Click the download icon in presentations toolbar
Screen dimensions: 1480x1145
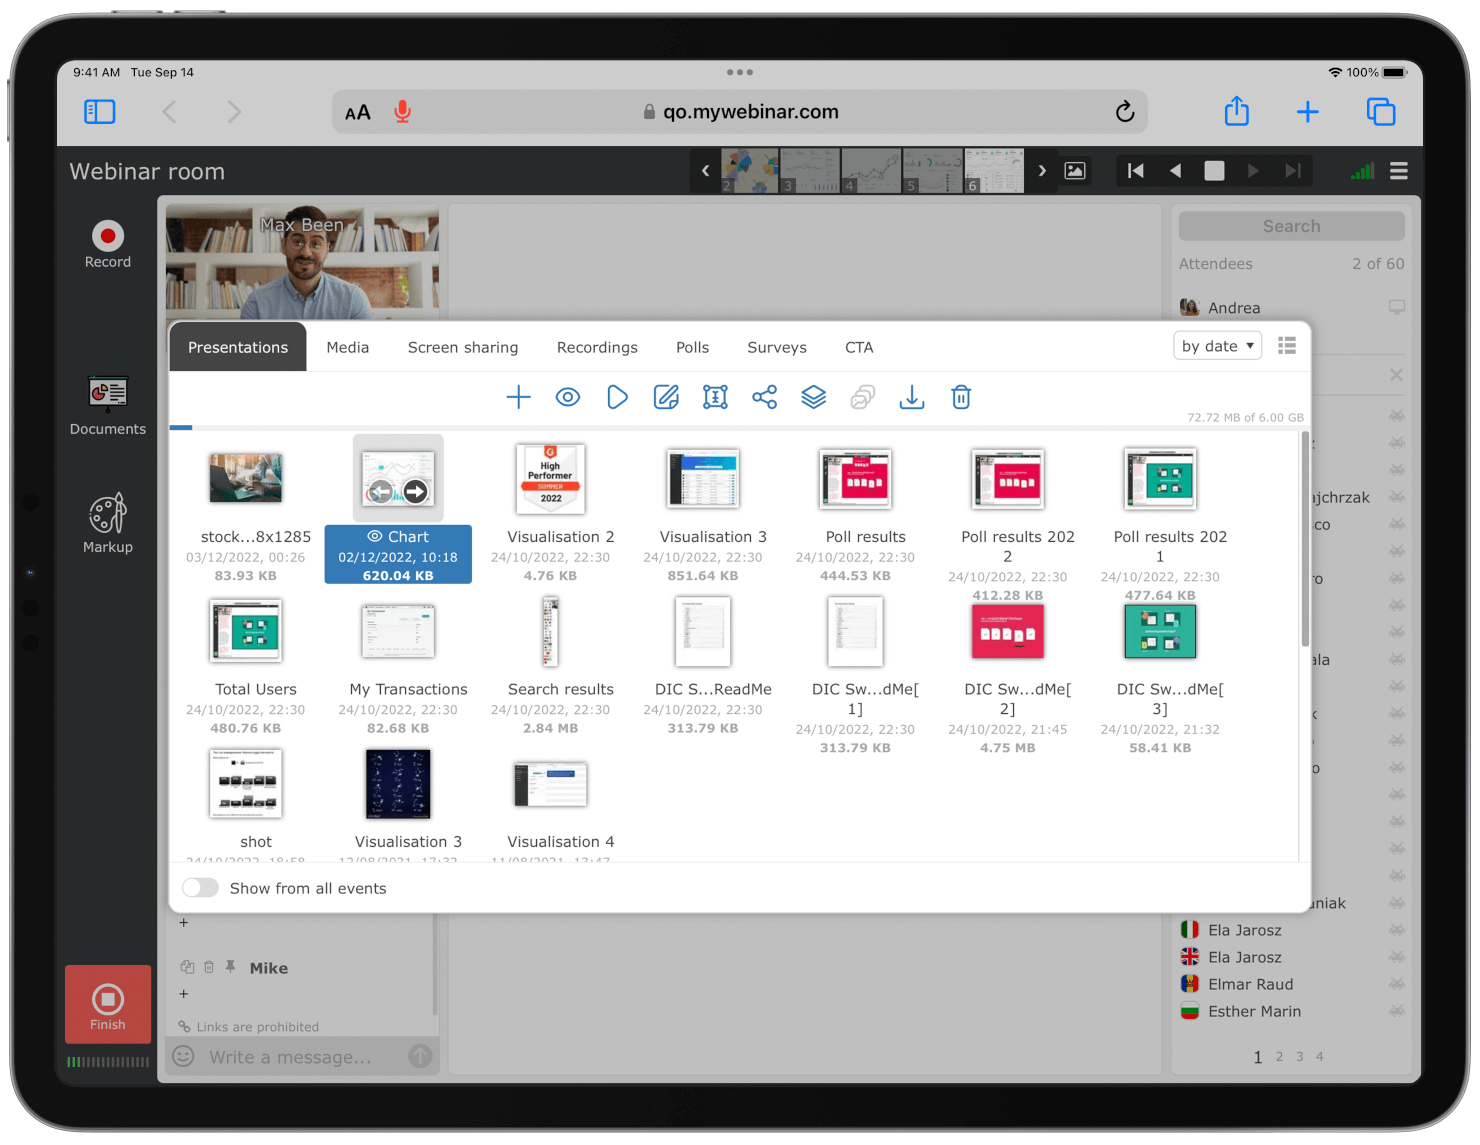[911, 398]
